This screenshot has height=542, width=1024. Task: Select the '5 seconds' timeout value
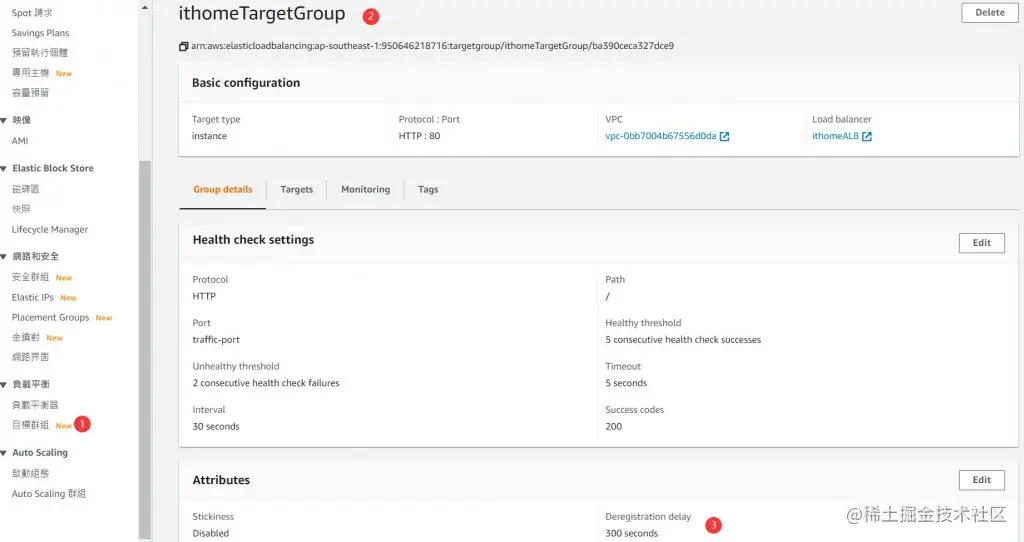[x=626, y=383]
